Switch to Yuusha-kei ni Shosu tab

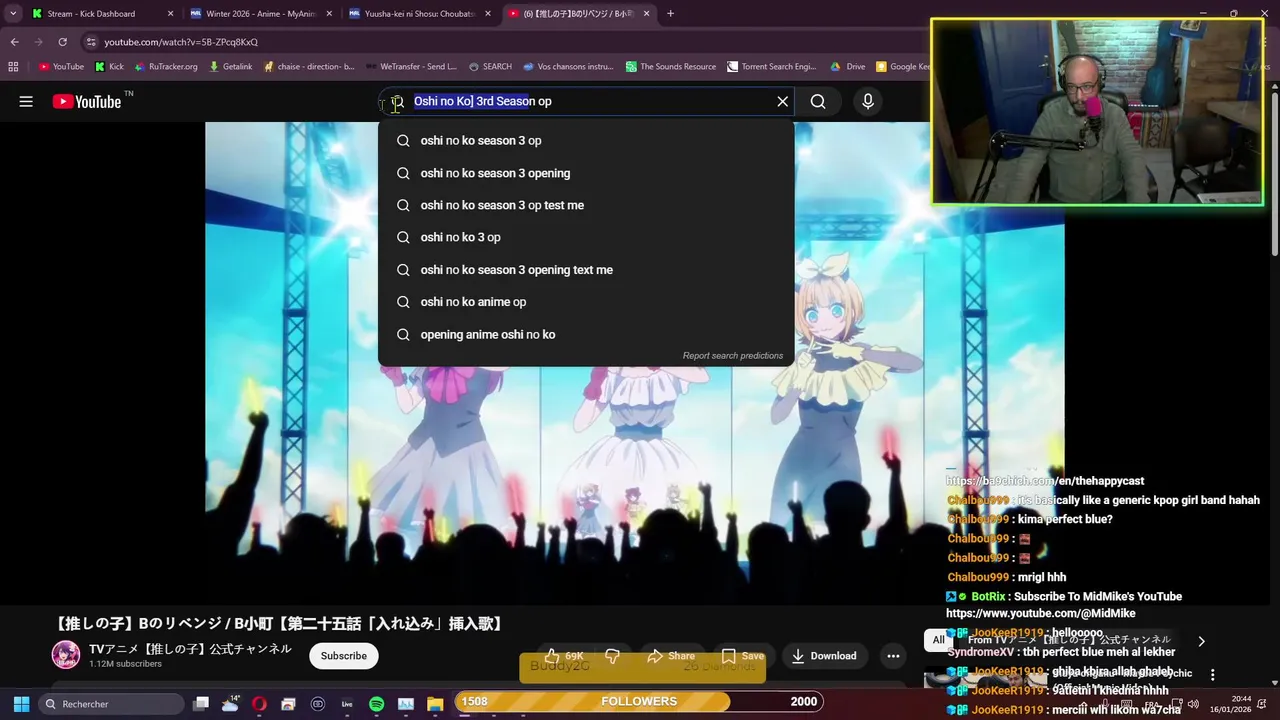(419, 14)
